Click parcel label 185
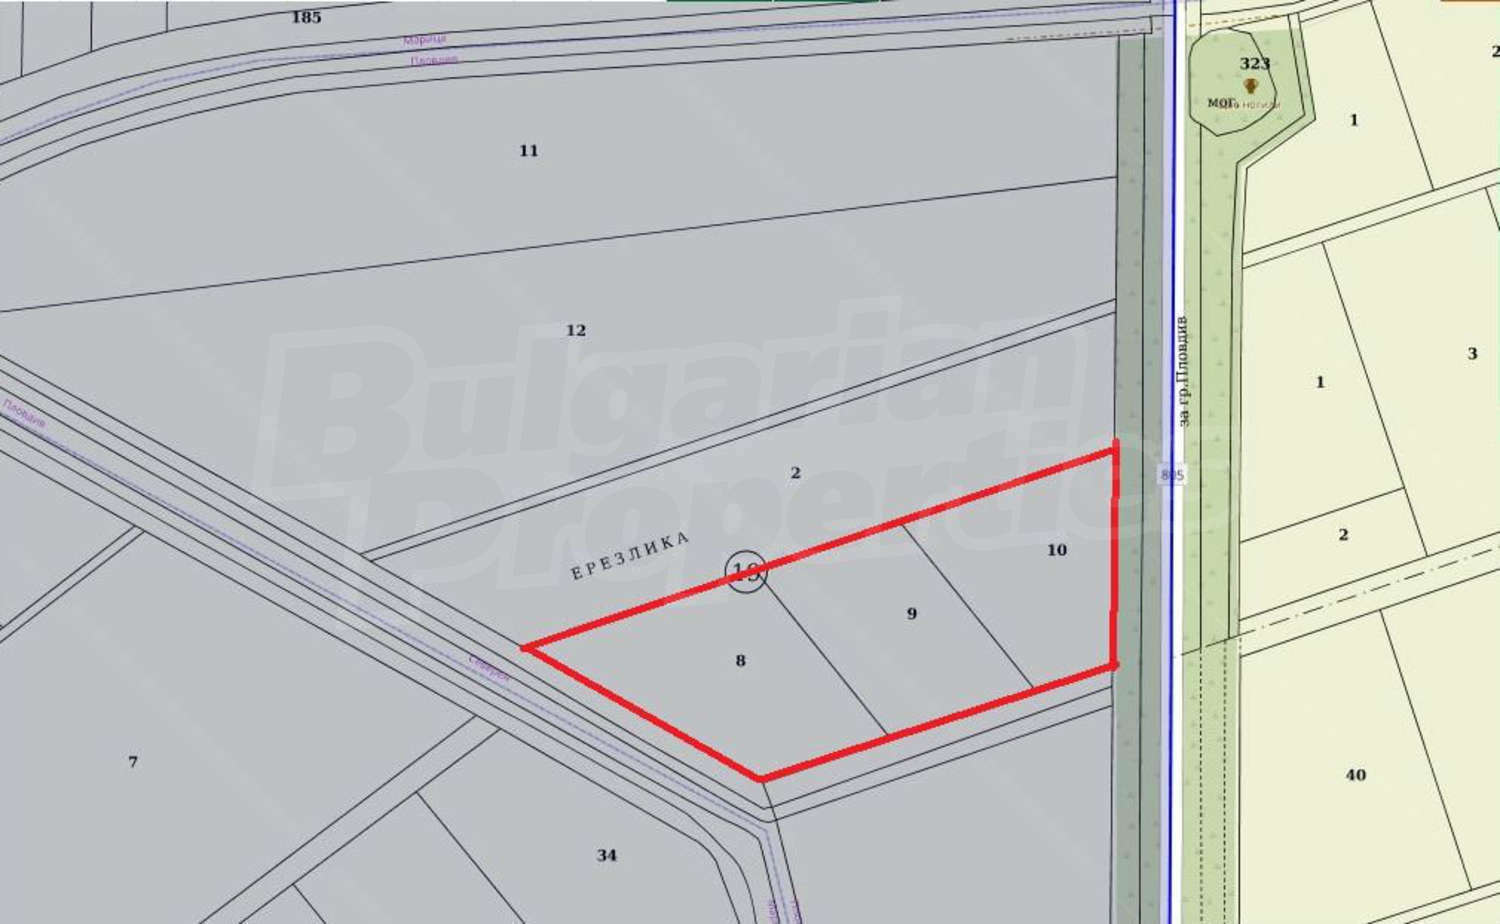 coord(306,17)
